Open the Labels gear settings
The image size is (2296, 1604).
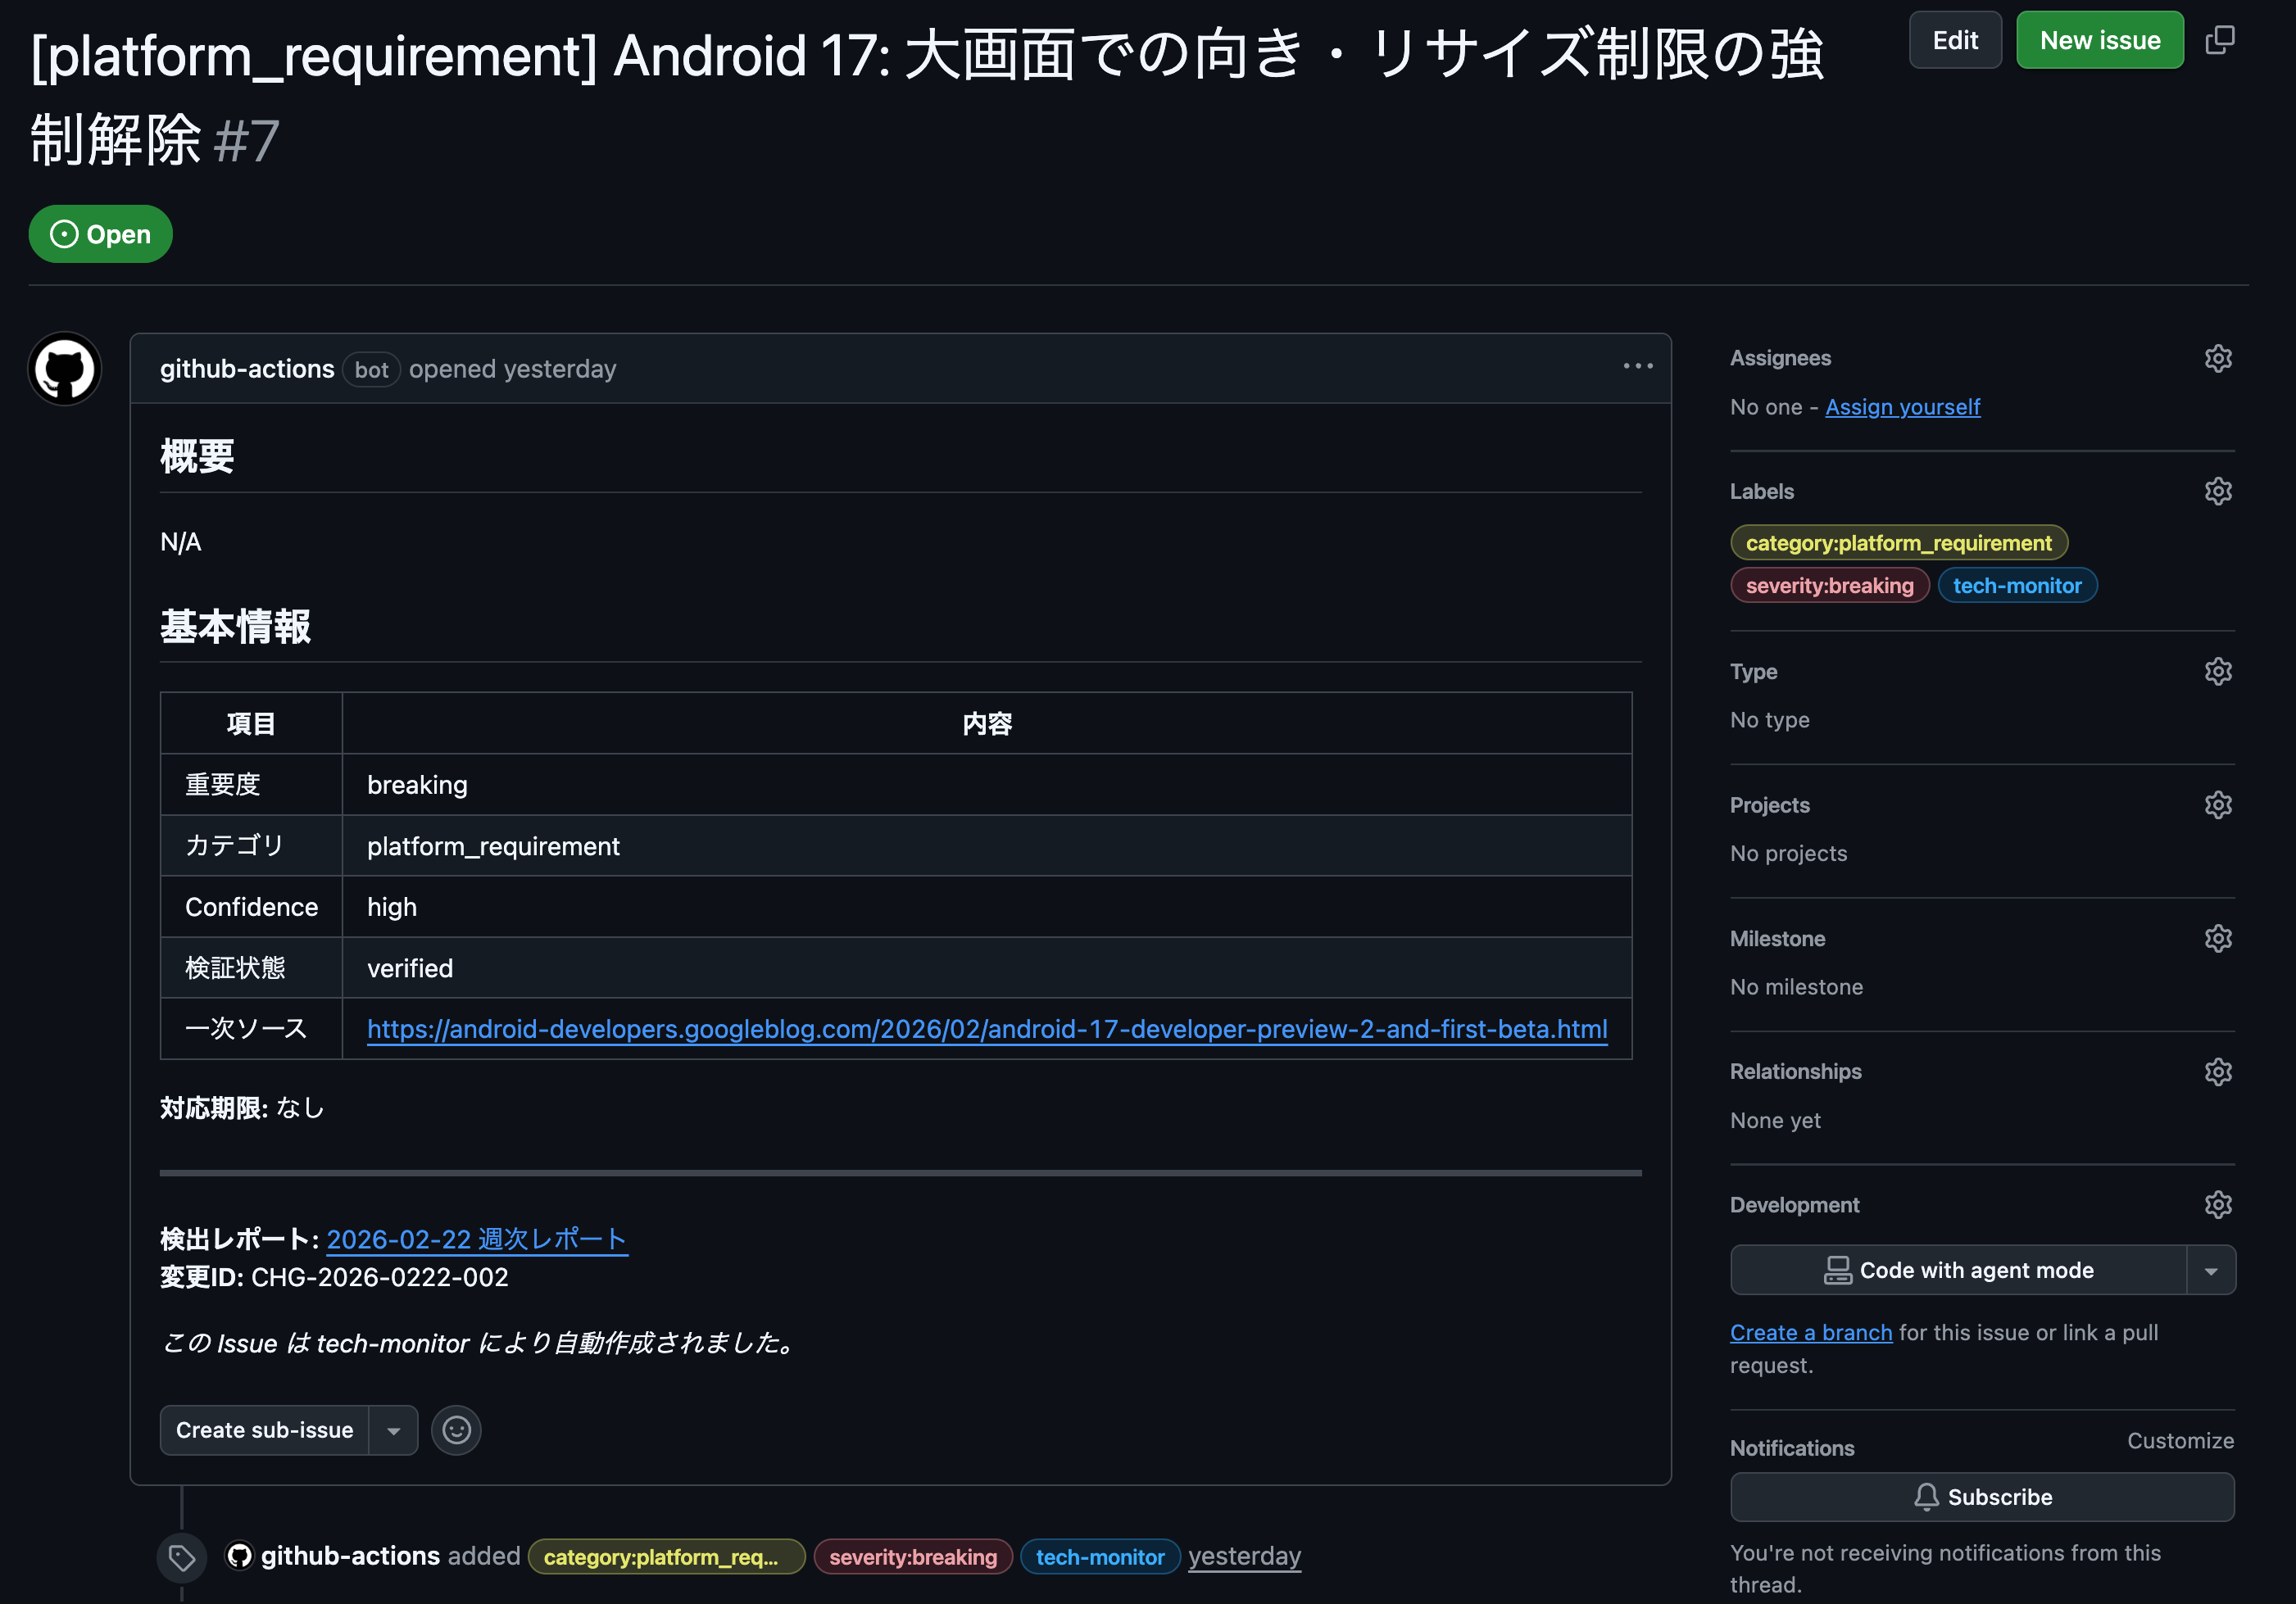(2217, 491)
